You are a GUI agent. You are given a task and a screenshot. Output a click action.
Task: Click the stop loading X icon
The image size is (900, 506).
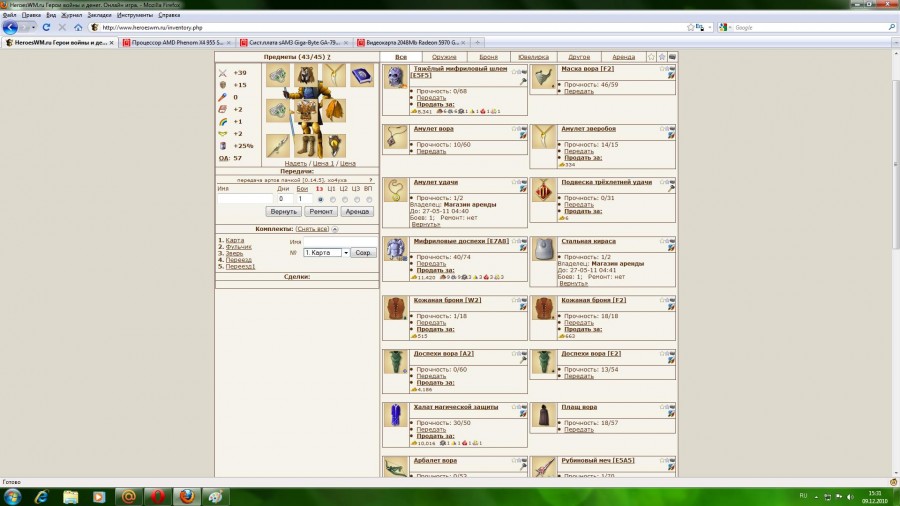(62, 27)
